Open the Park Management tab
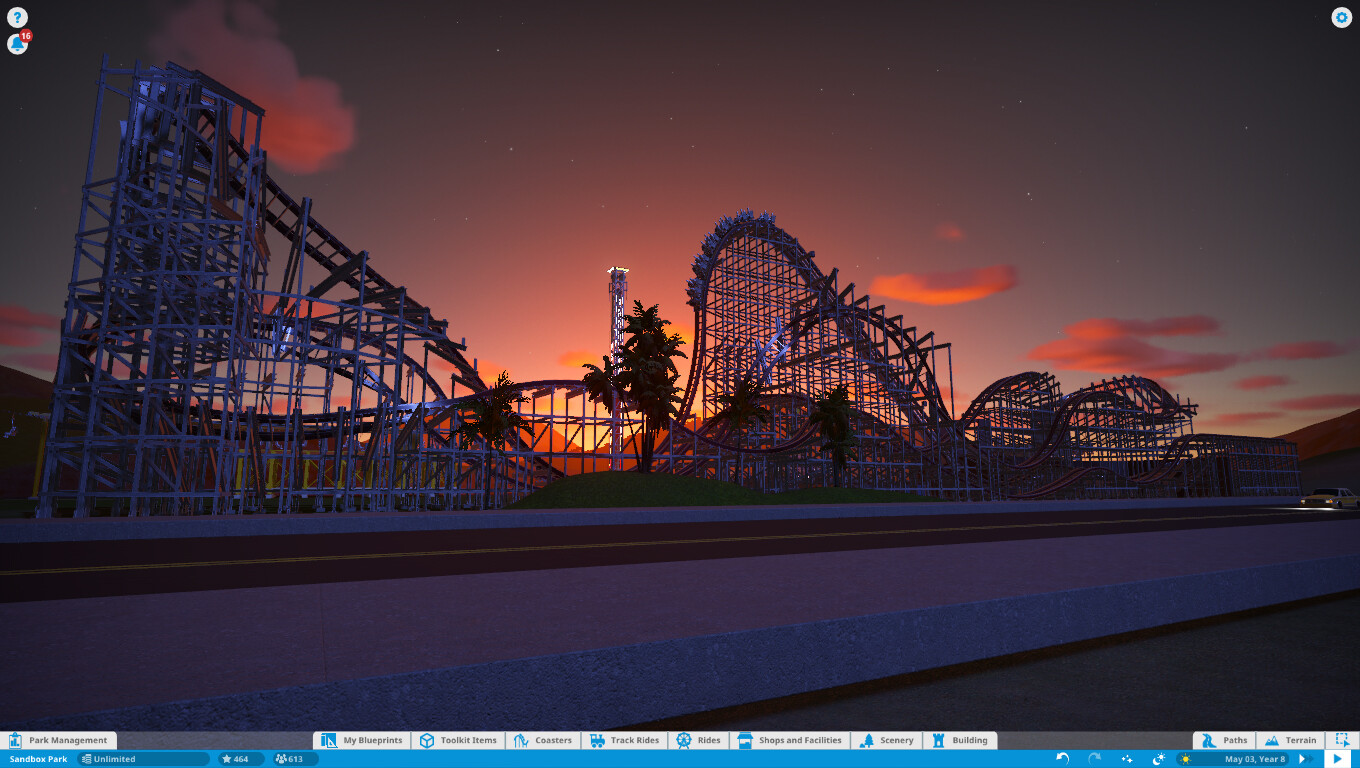This screenshot has width=1360, height=768. pos(58,740)
